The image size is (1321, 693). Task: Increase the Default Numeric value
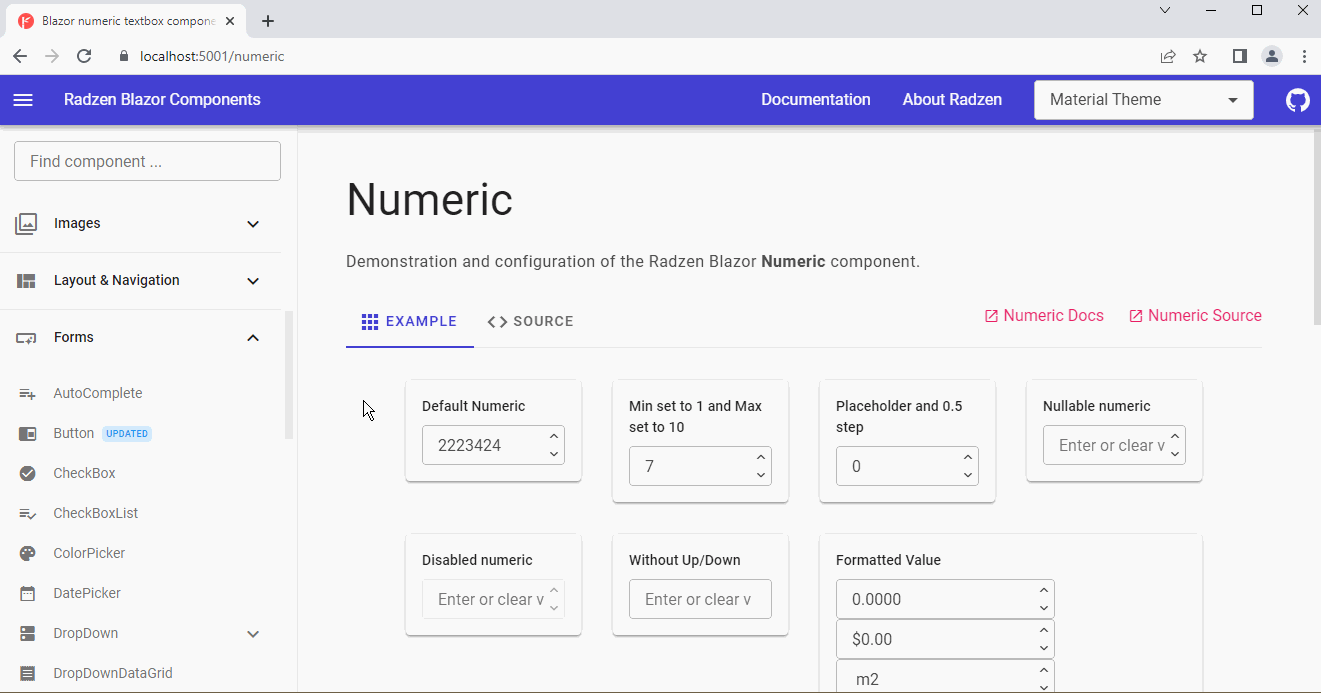tap(554, 436)
